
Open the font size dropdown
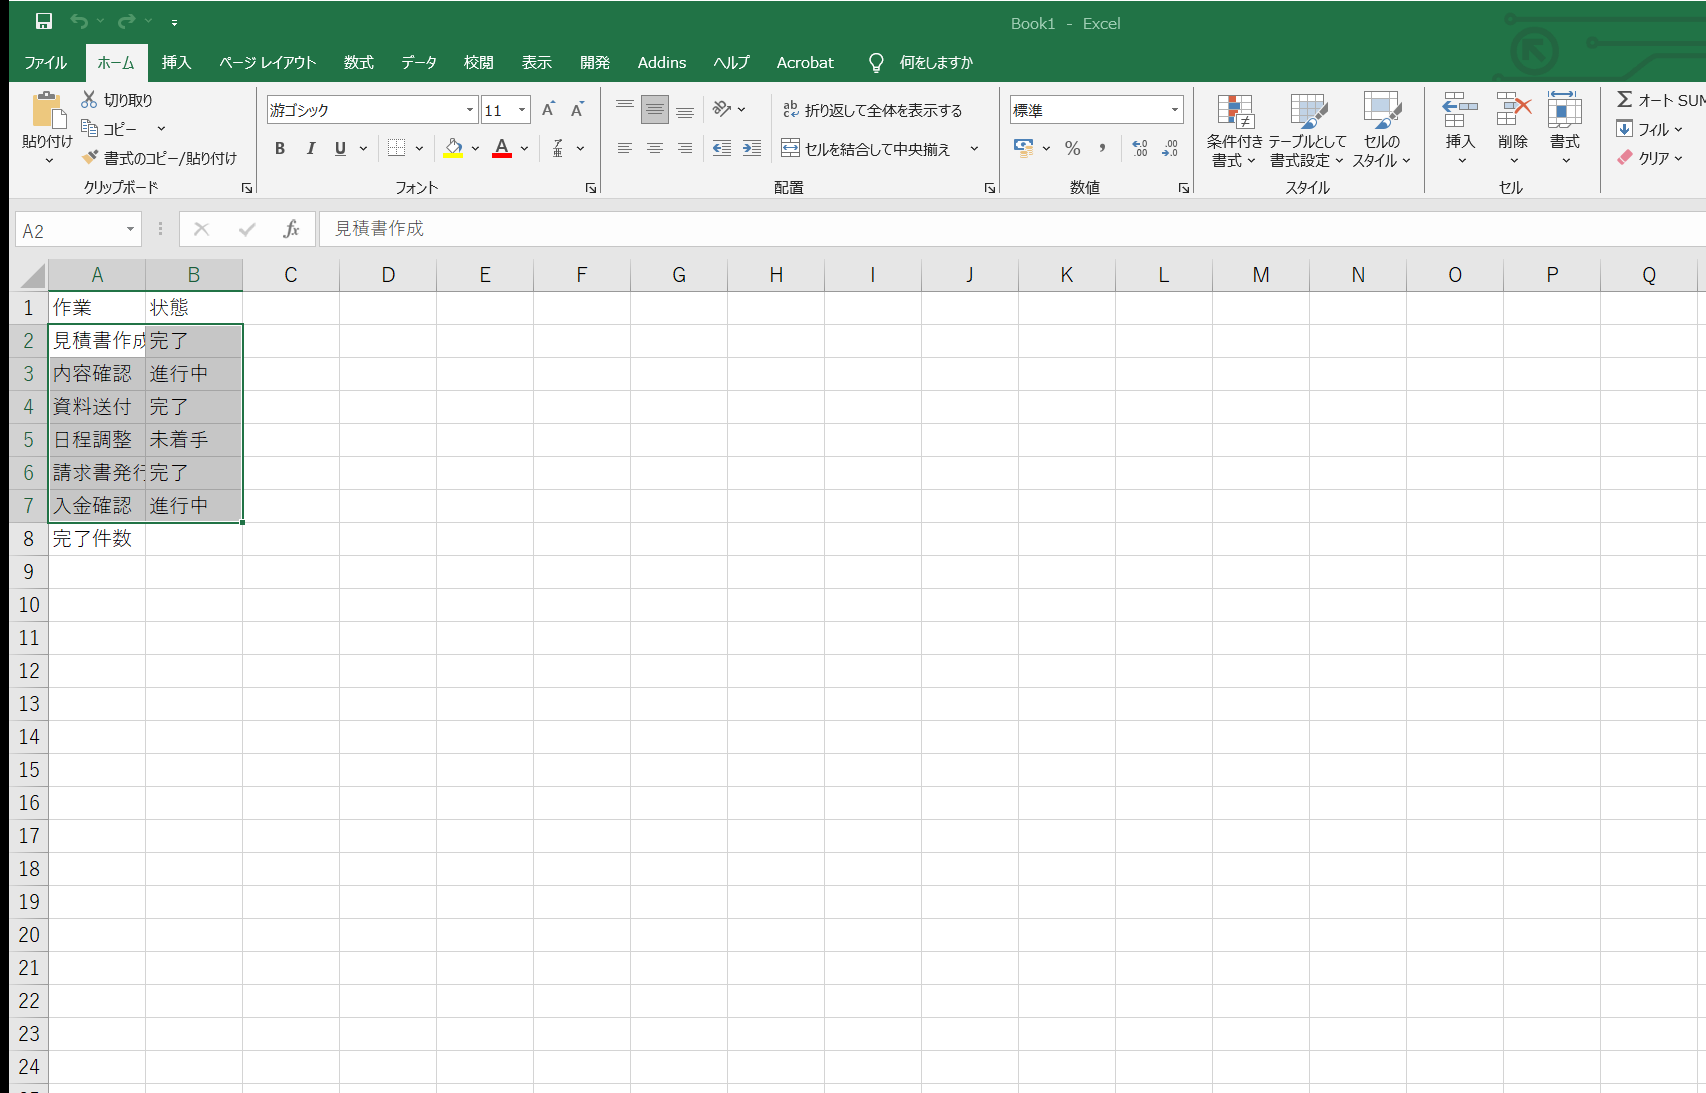(522, 110)
